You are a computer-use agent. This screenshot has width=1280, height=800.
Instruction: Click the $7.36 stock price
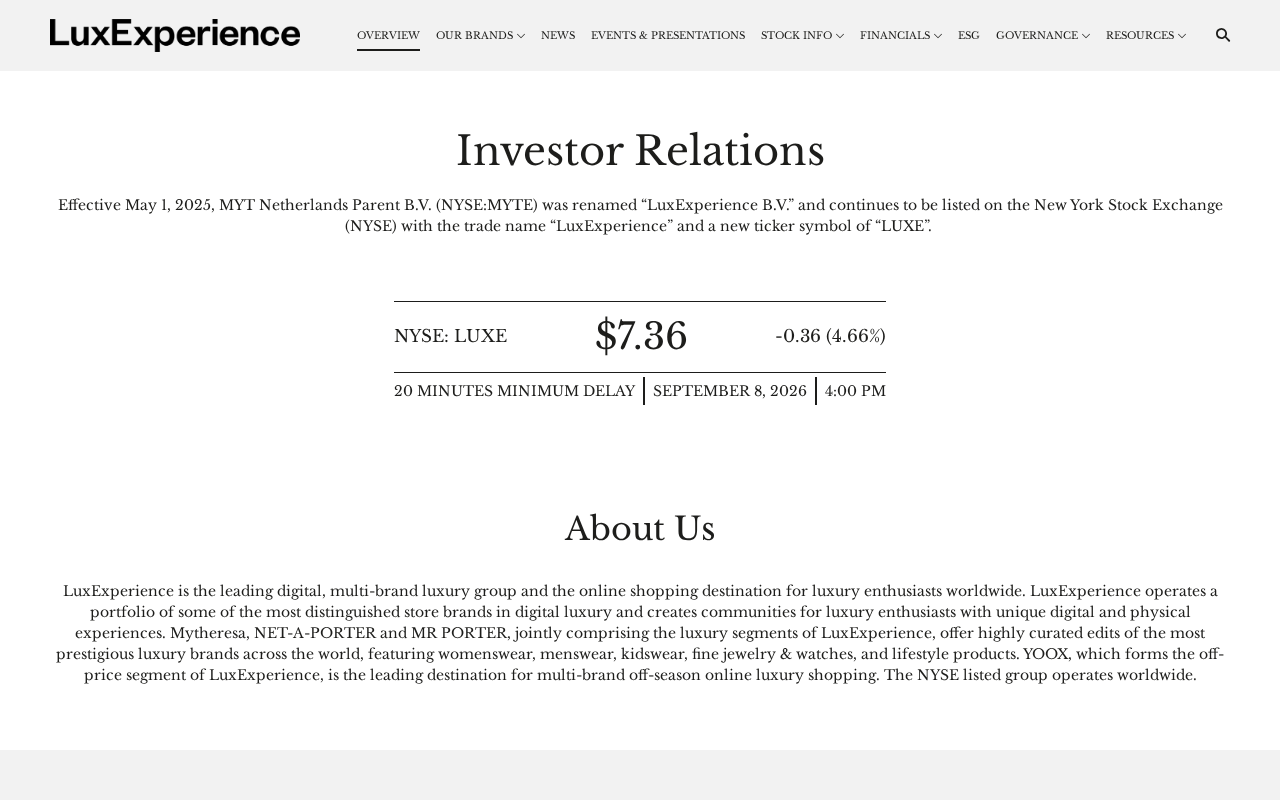641,336
